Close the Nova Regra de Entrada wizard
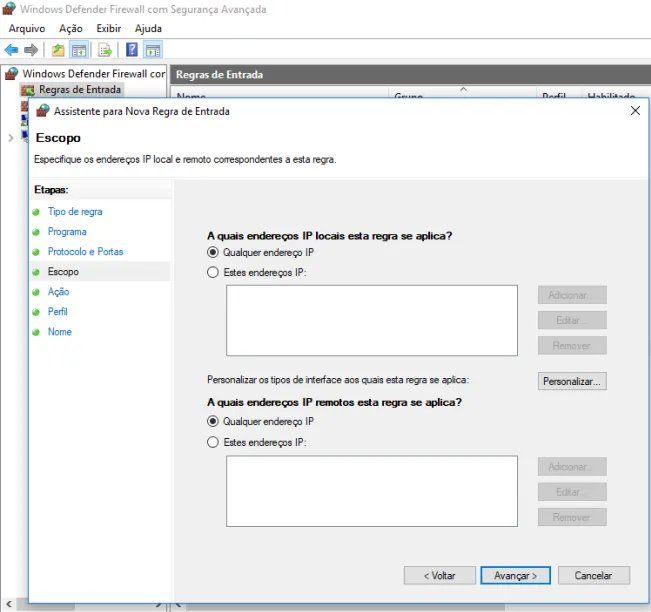The width and height of the screenshot is (651, 612). tap(635, 111)
